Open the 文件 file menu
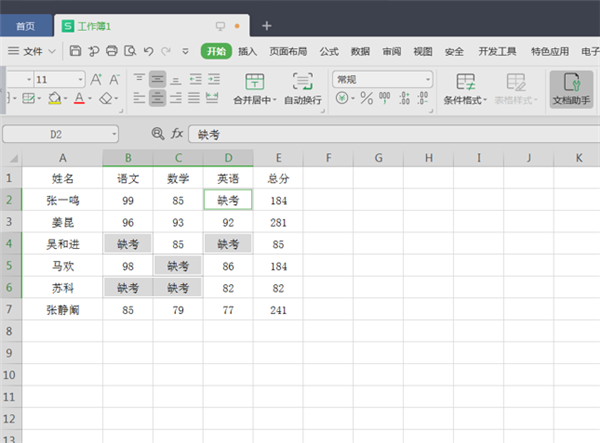Image resolution: width=600 pixels, height=443 pixels. coord(34,51)
